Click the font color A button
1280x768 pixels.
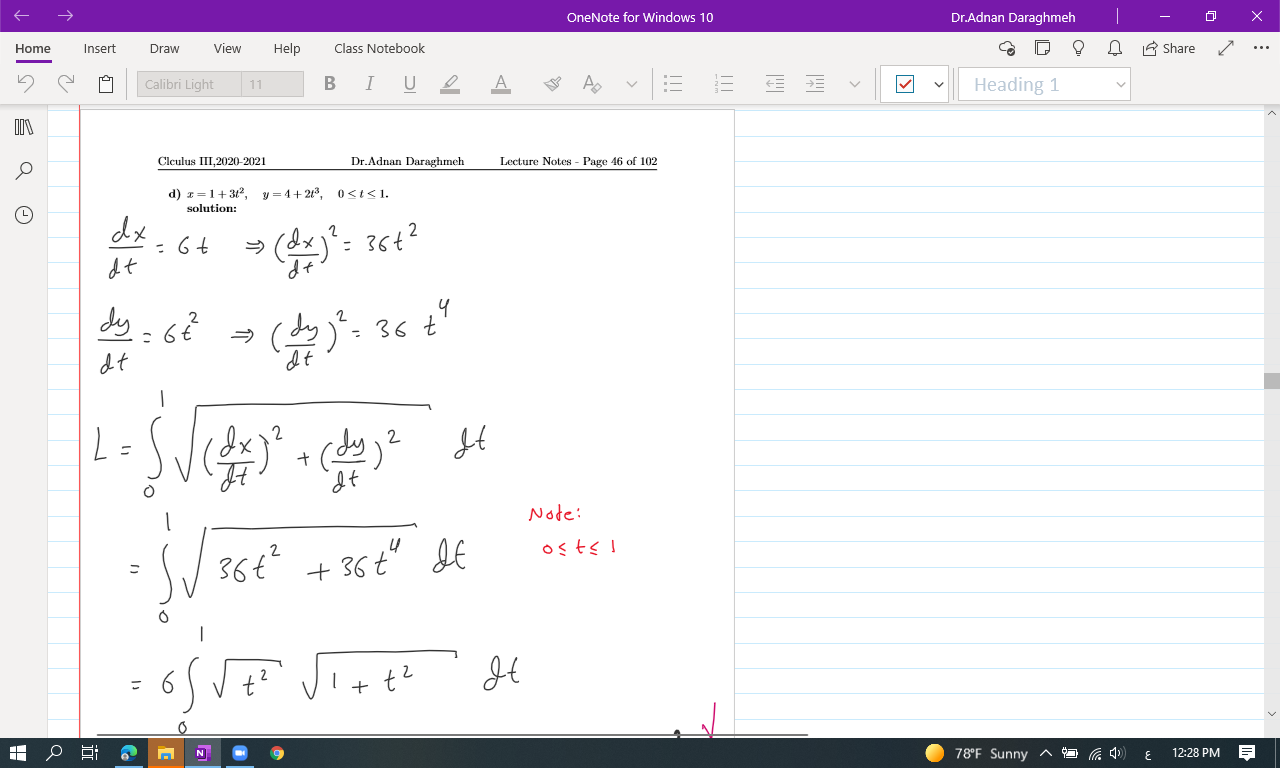[x=501, y=84]
